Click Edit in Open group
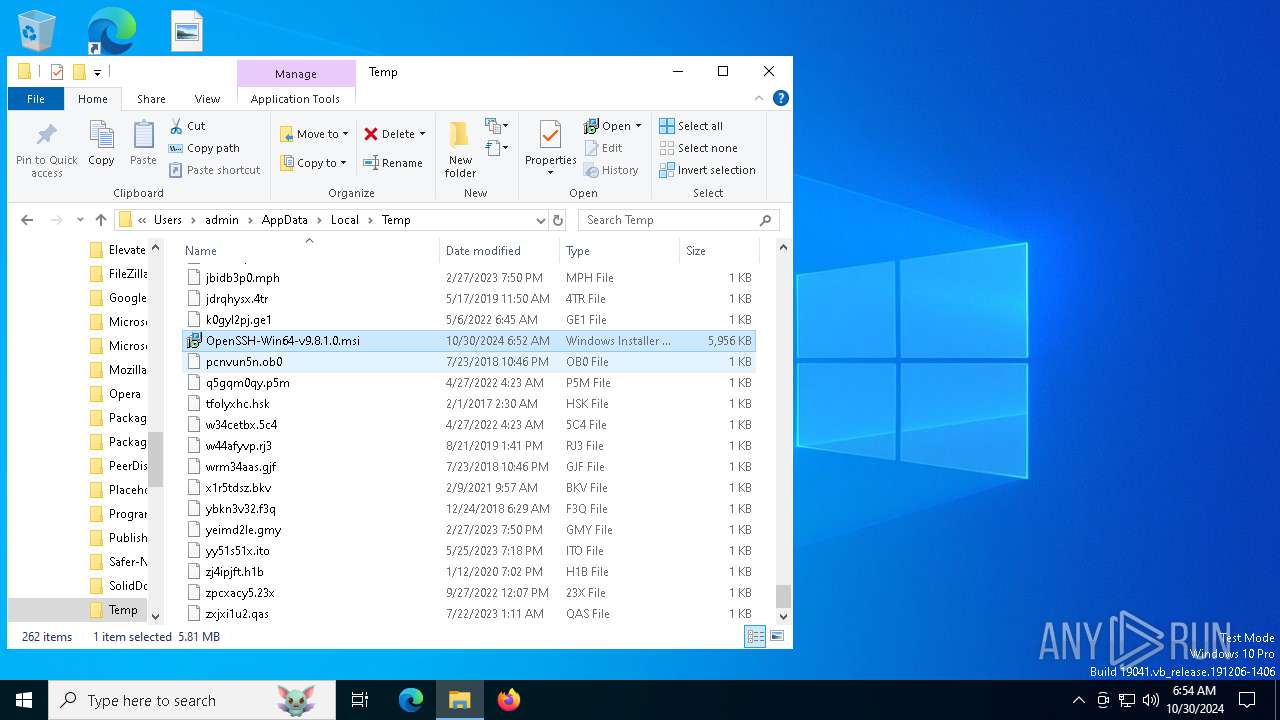Viewport: 1280px width, 720px height. pyautogui.click(x=603, y=148)
